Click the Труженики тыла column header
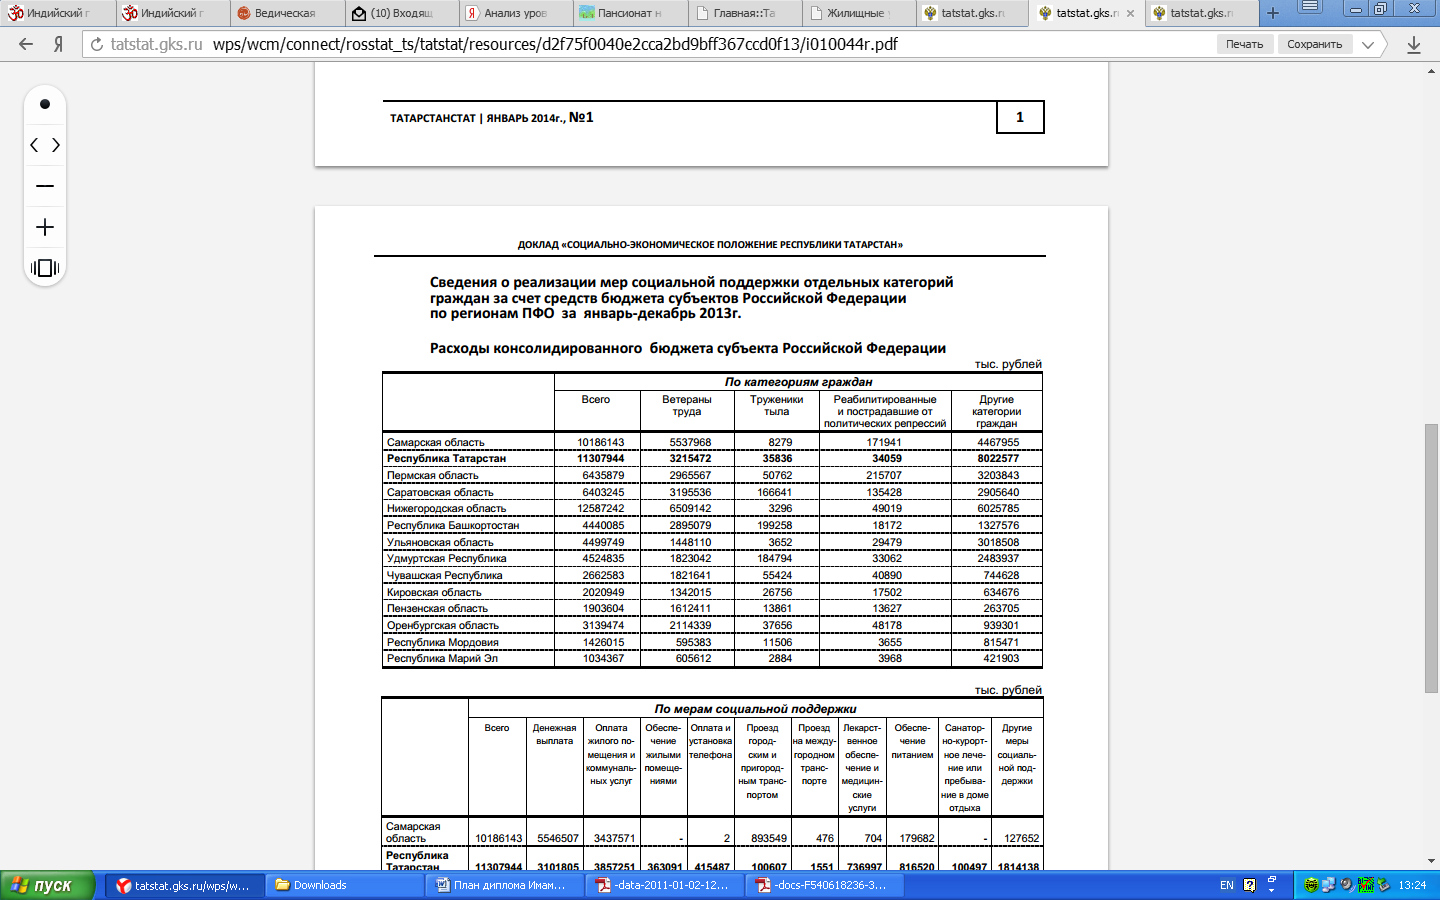Image resolution: width=1440 pixels, height=900 pixels. click(x=777, y=405)
